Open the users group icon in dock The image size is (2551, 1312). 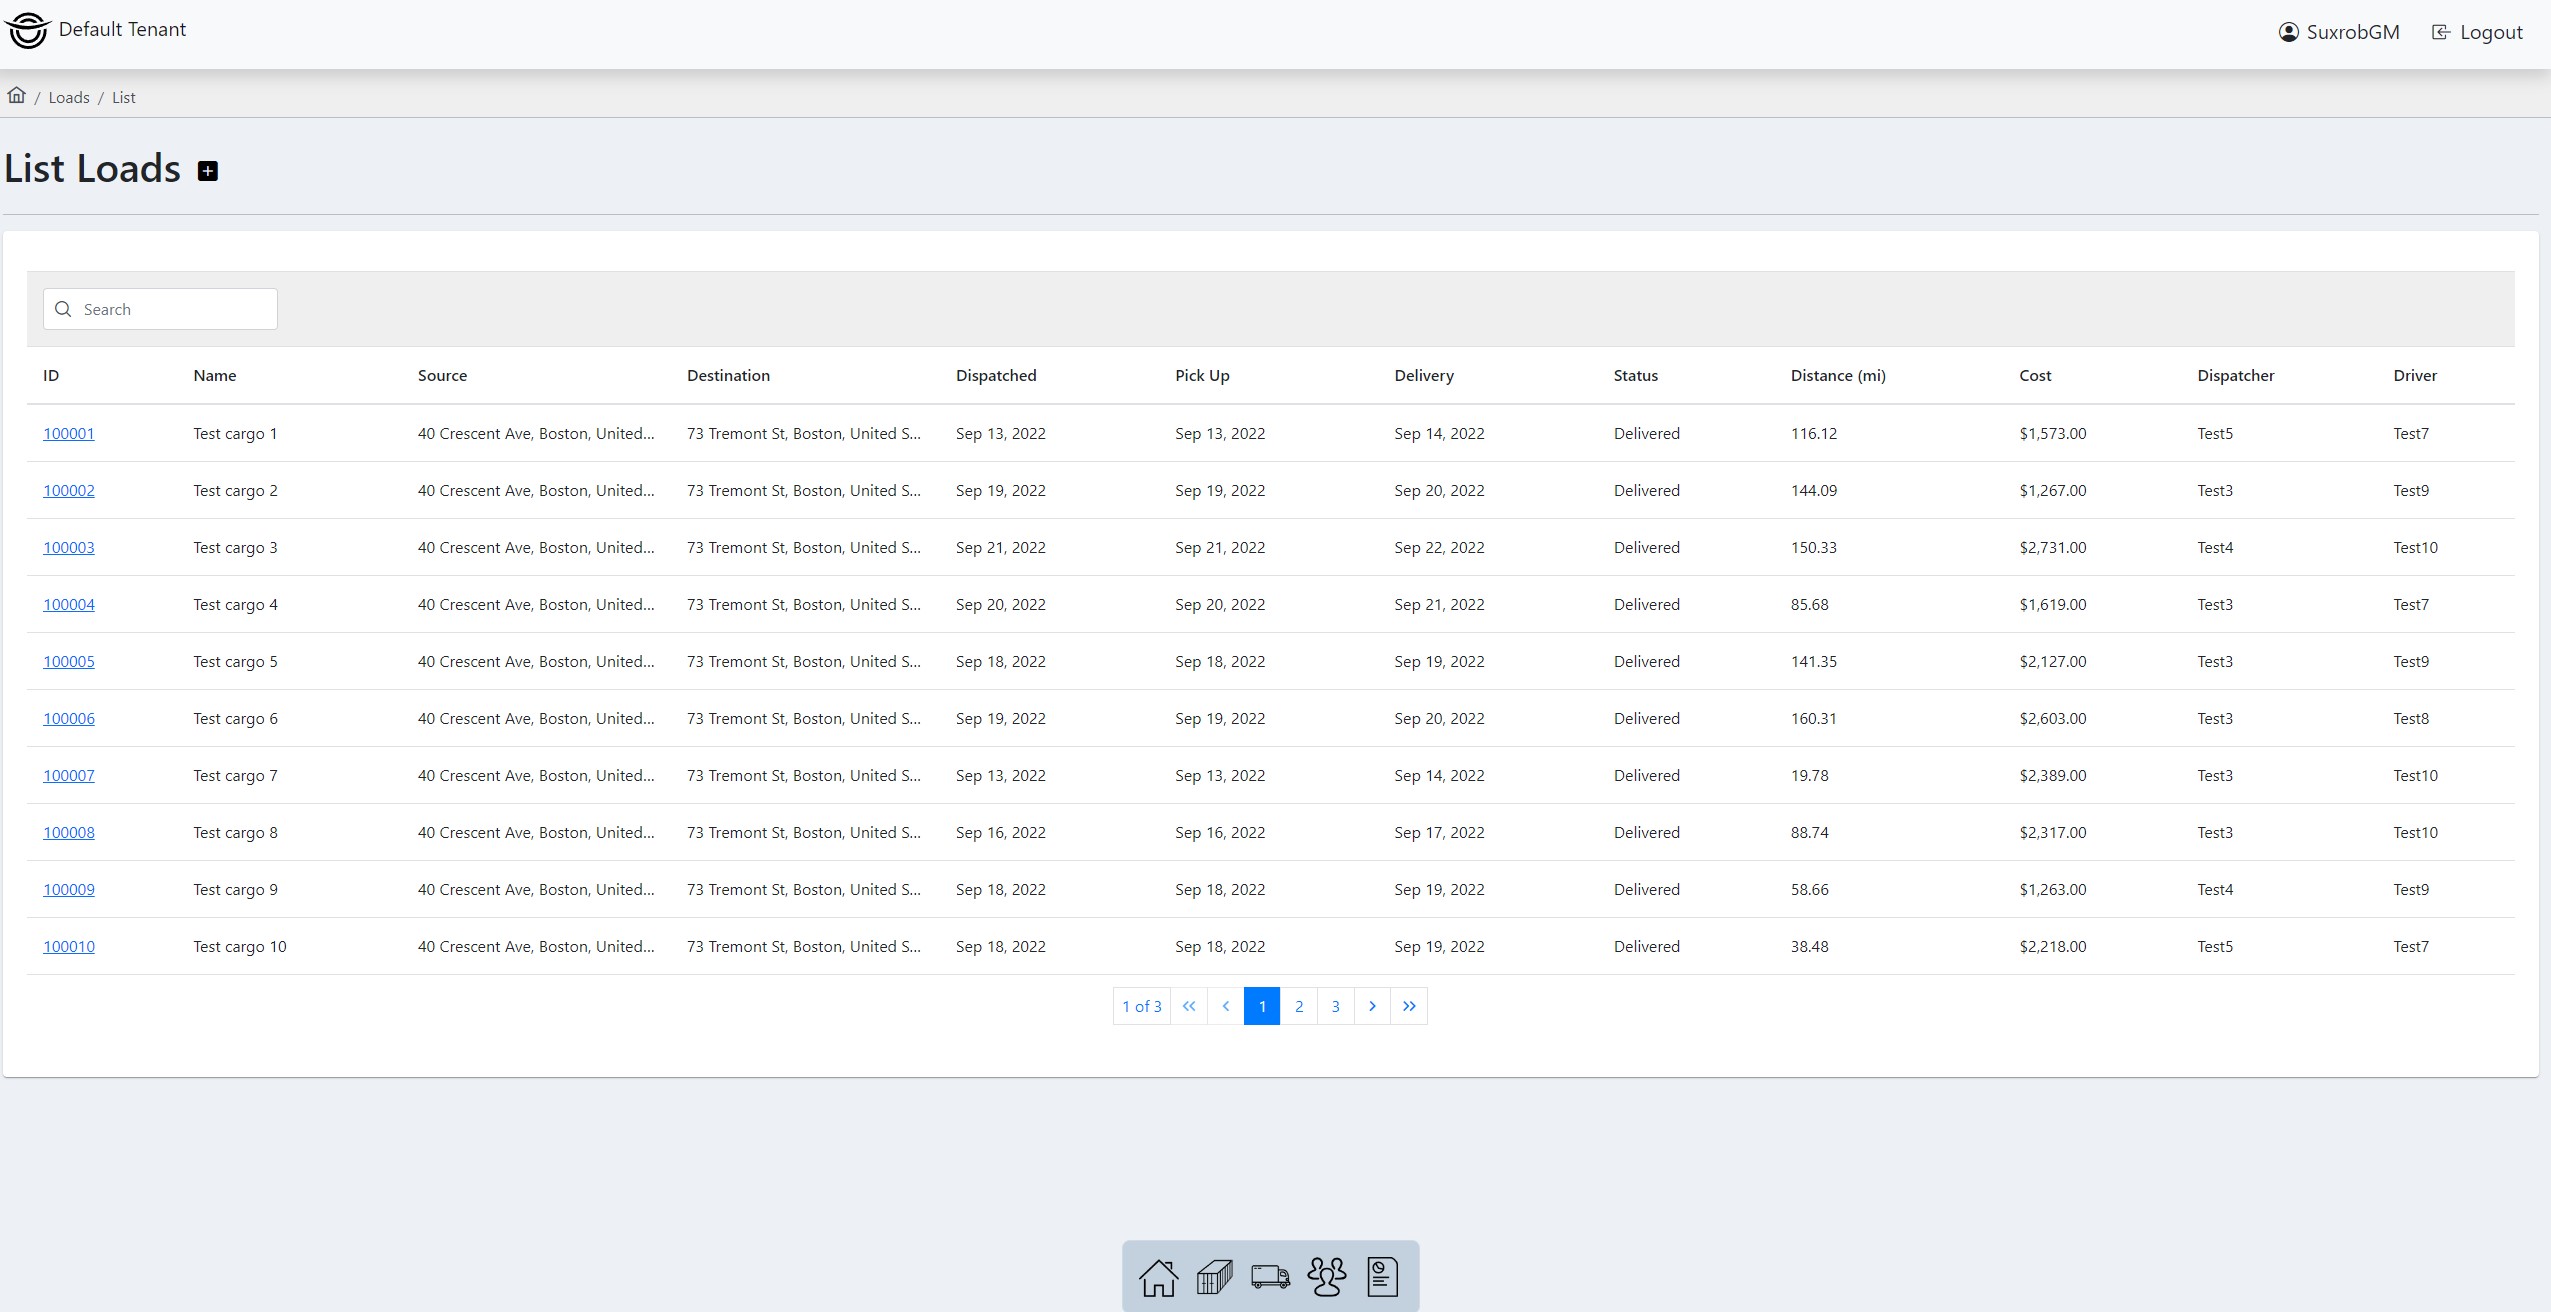click(1327, 1277)
